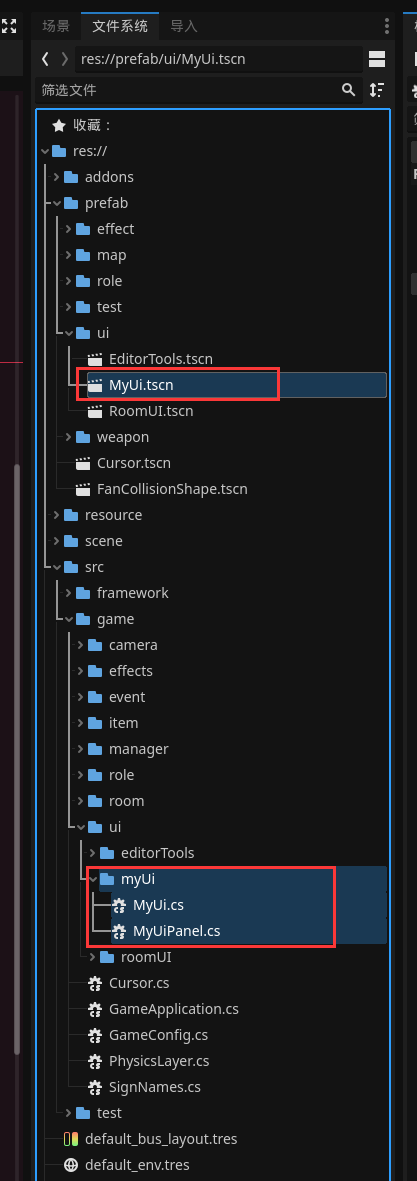This screenshot has width=417, height=1181.
Task: Open the file sort options icon
Action: [x=377, y=90]
